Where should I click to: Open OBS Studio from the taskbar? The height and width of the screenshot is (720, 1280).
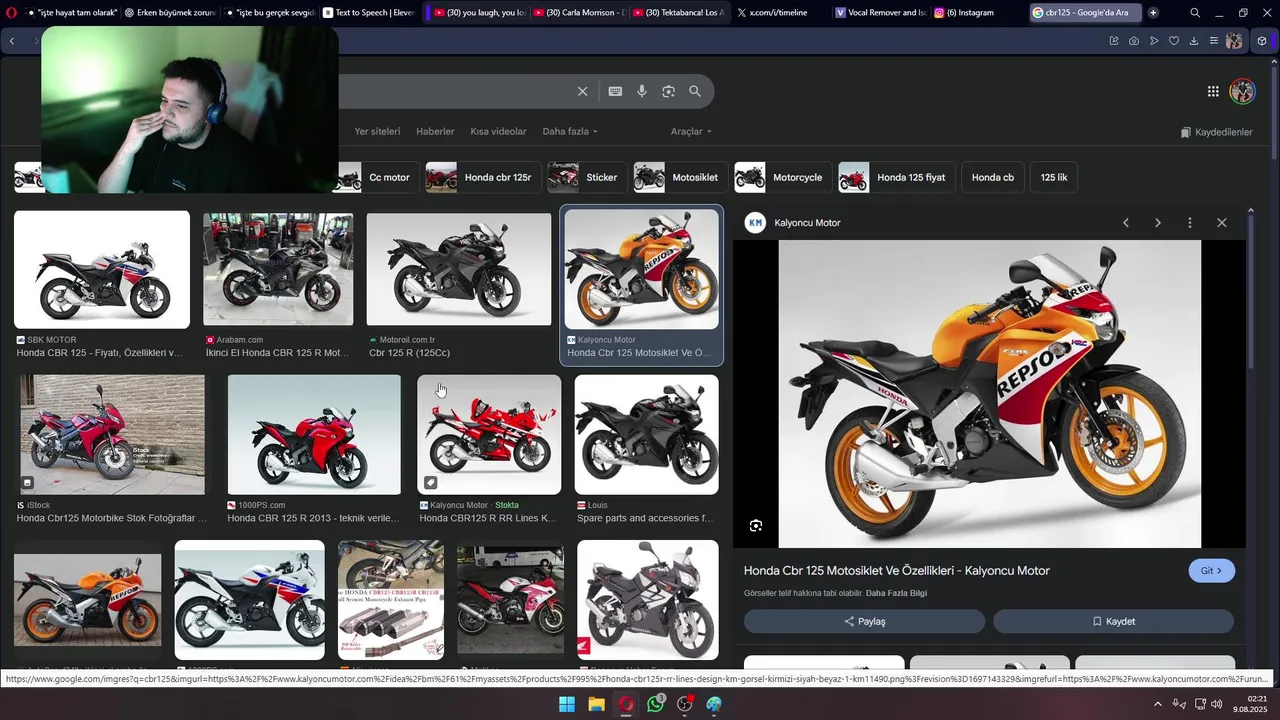pyautogui.click(x=685, y=704)
